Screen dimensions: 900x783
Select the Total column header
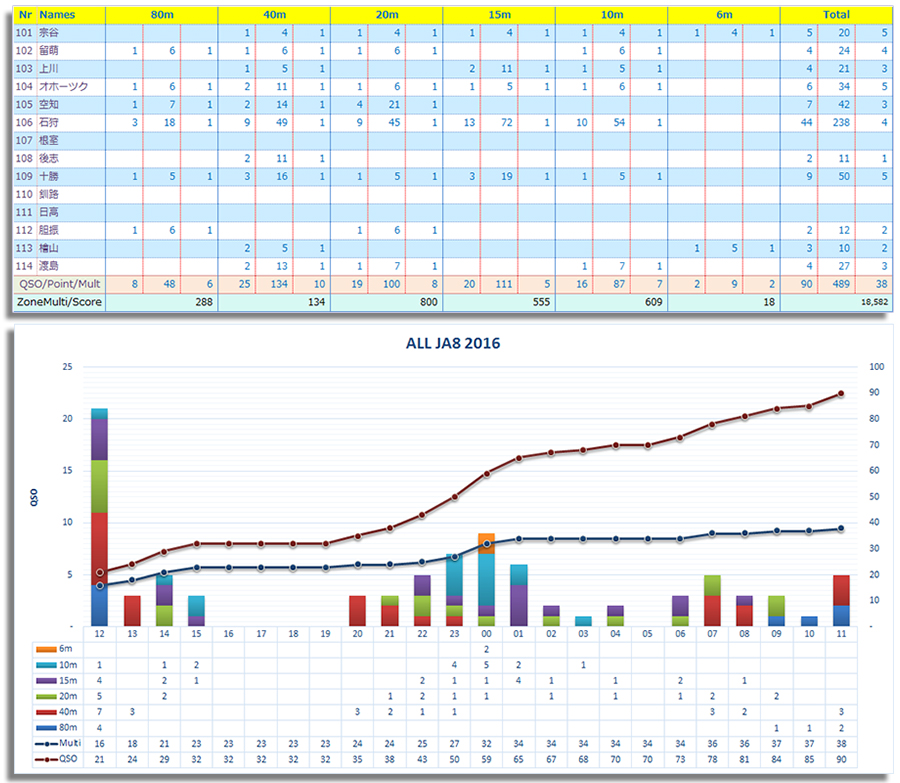point(836,15)
